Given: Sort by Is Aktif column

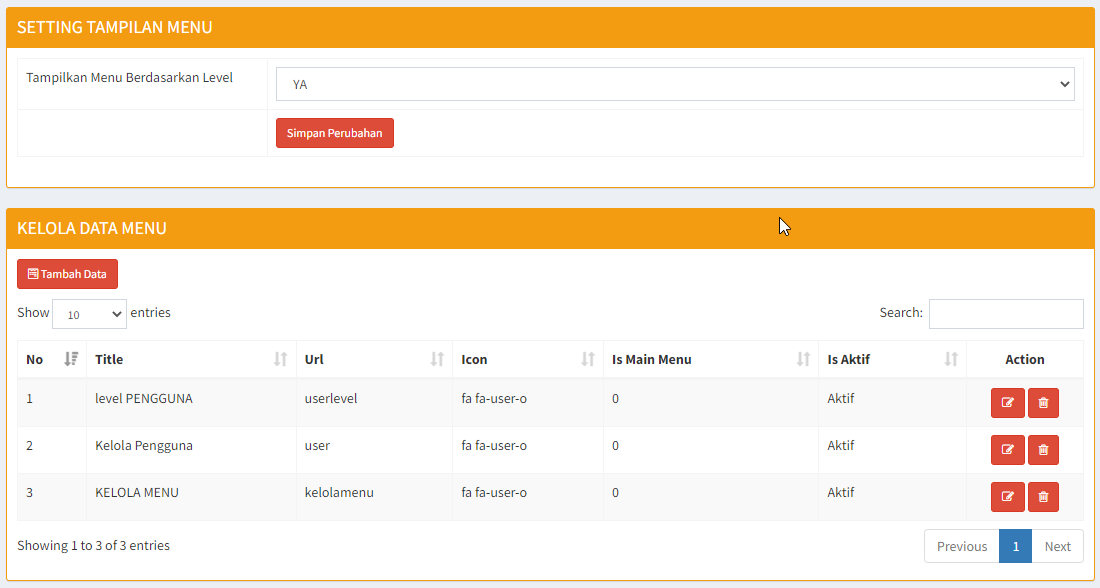Looking at the screenshot, I should (892, 359).
